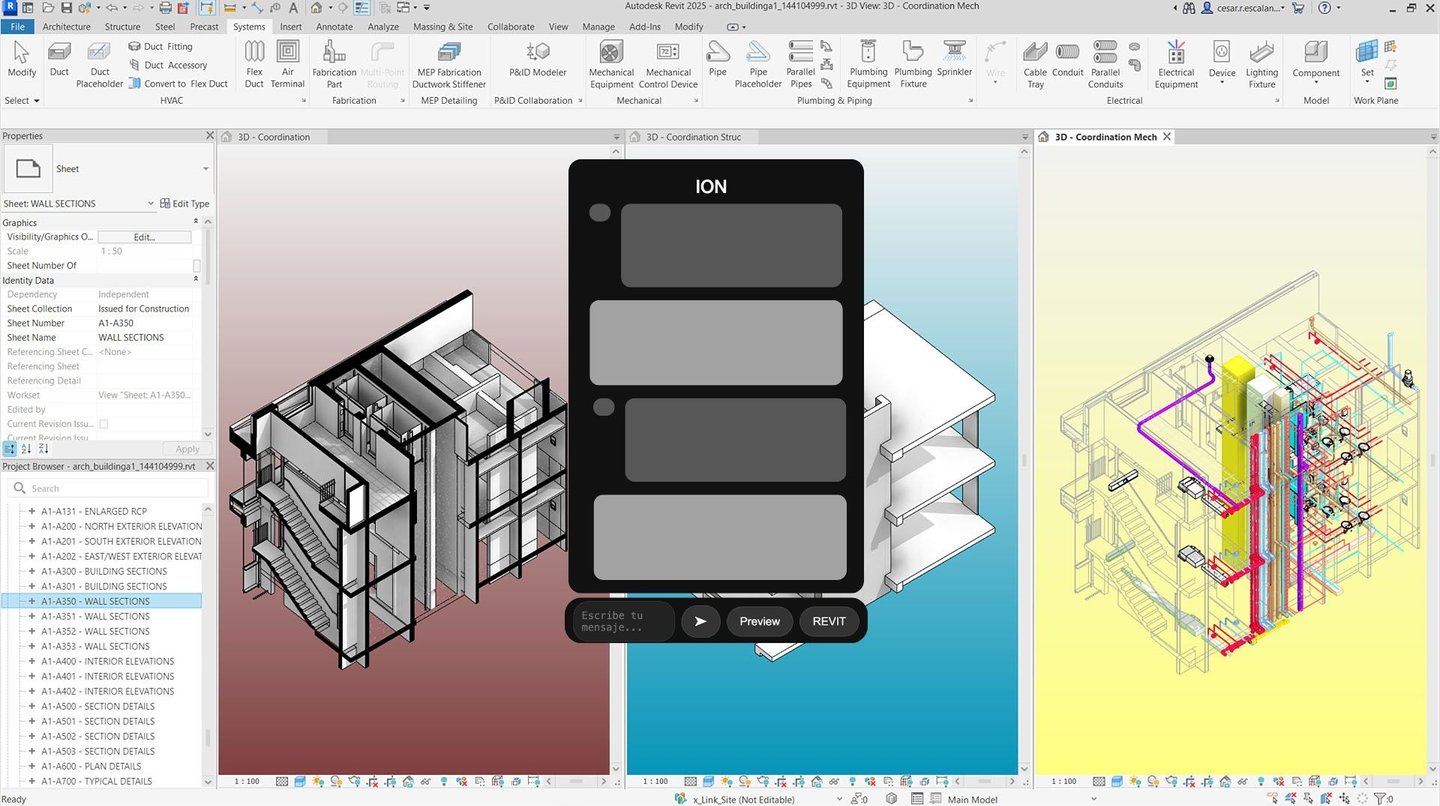The width and height of the screenshot is (1440, 806).
Task: Open the x_Link_Site workset dropdown
Action: click(839, 799)
